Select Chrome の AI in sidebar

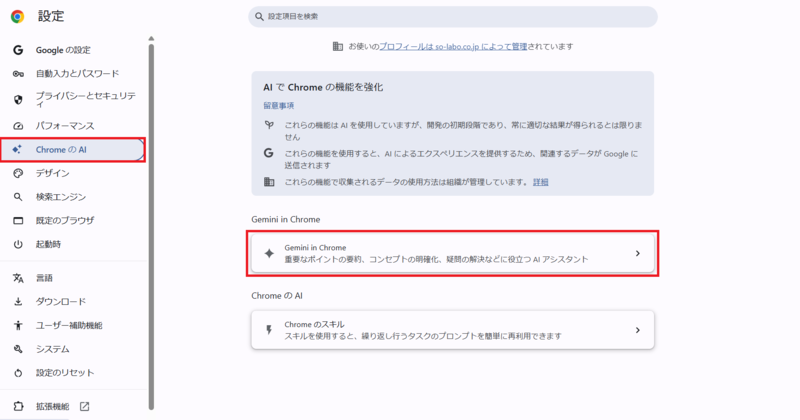73,150
